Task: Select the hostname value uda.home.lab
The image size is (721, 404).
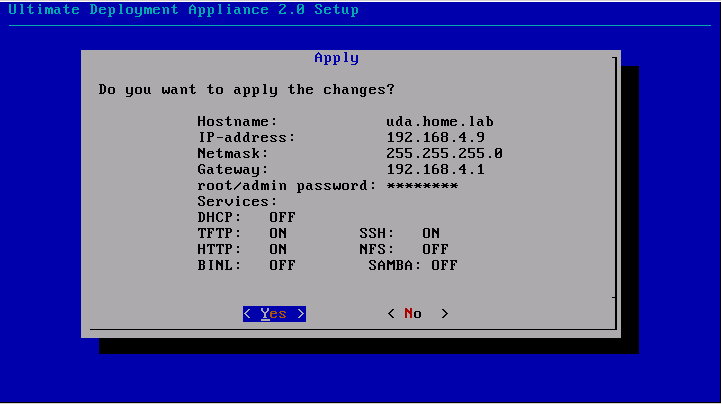Action: pyautogui.click(x=440, y=122)
